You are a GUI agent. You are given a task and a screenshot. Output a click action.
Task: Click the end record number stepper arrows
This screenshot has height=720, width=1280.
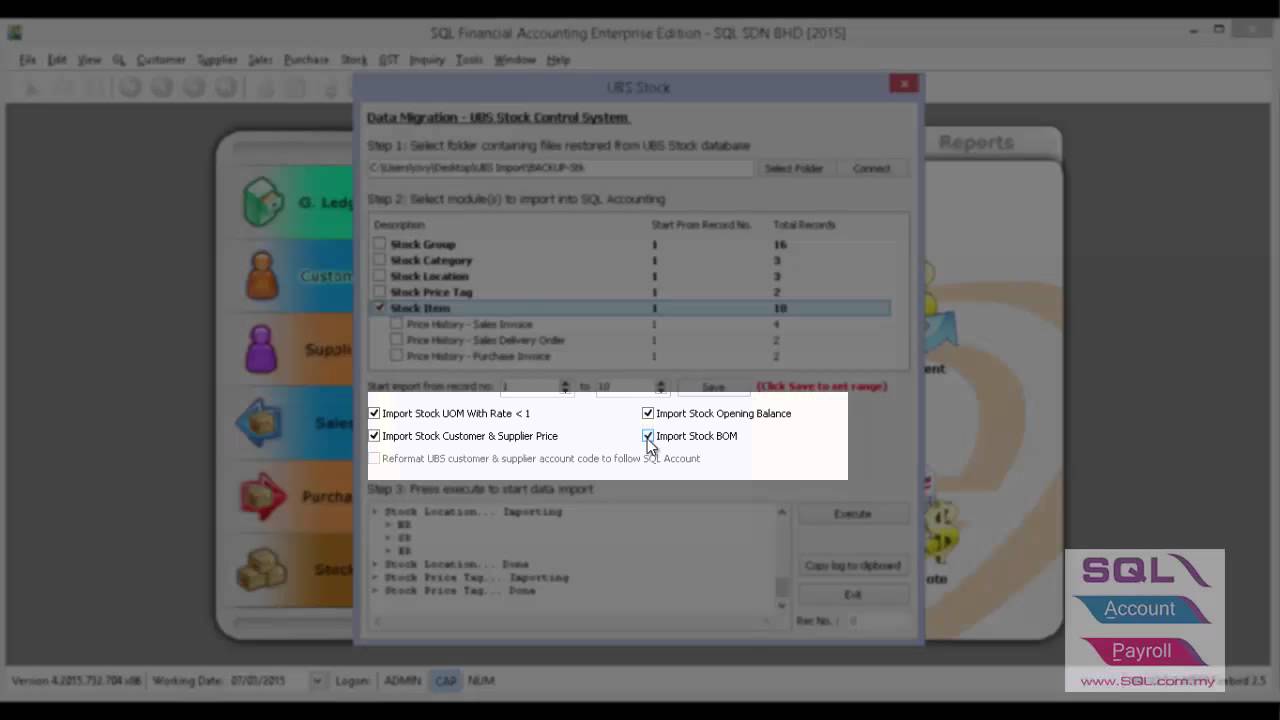point(660,387)
